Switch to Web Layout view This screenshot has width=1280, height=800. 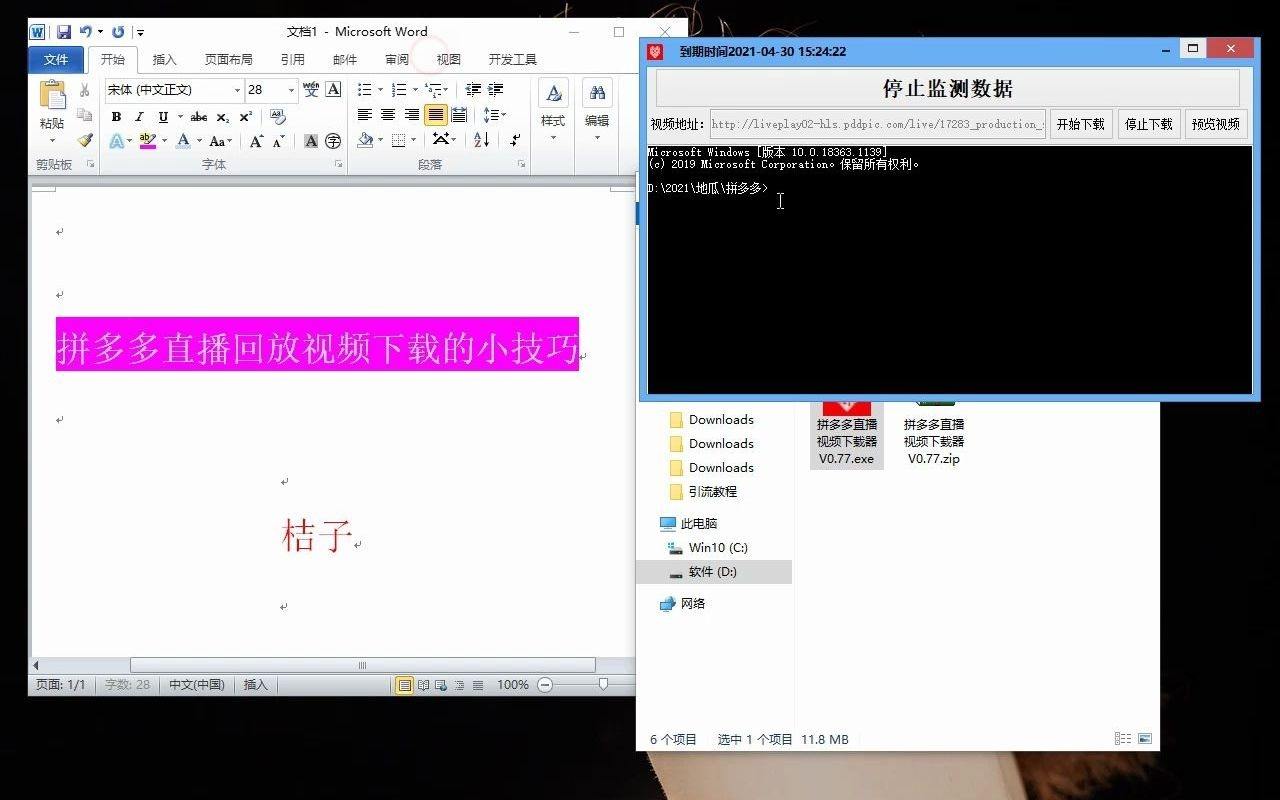tap(441, 685)
